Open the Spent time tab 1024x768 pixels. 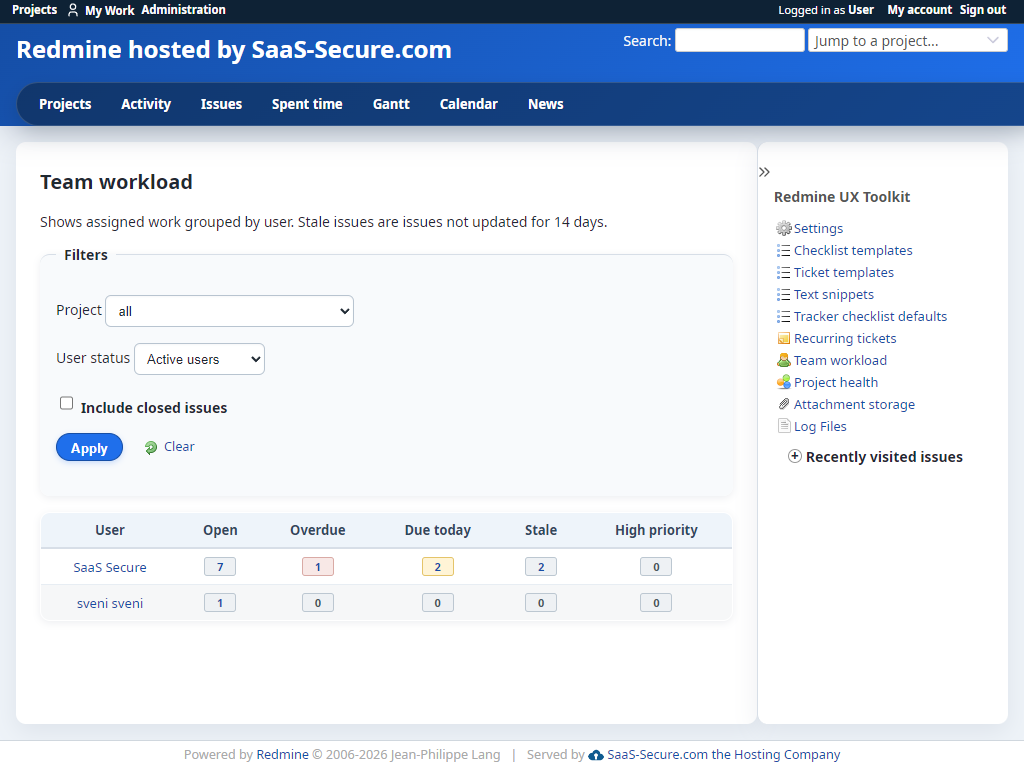[307, 104]
